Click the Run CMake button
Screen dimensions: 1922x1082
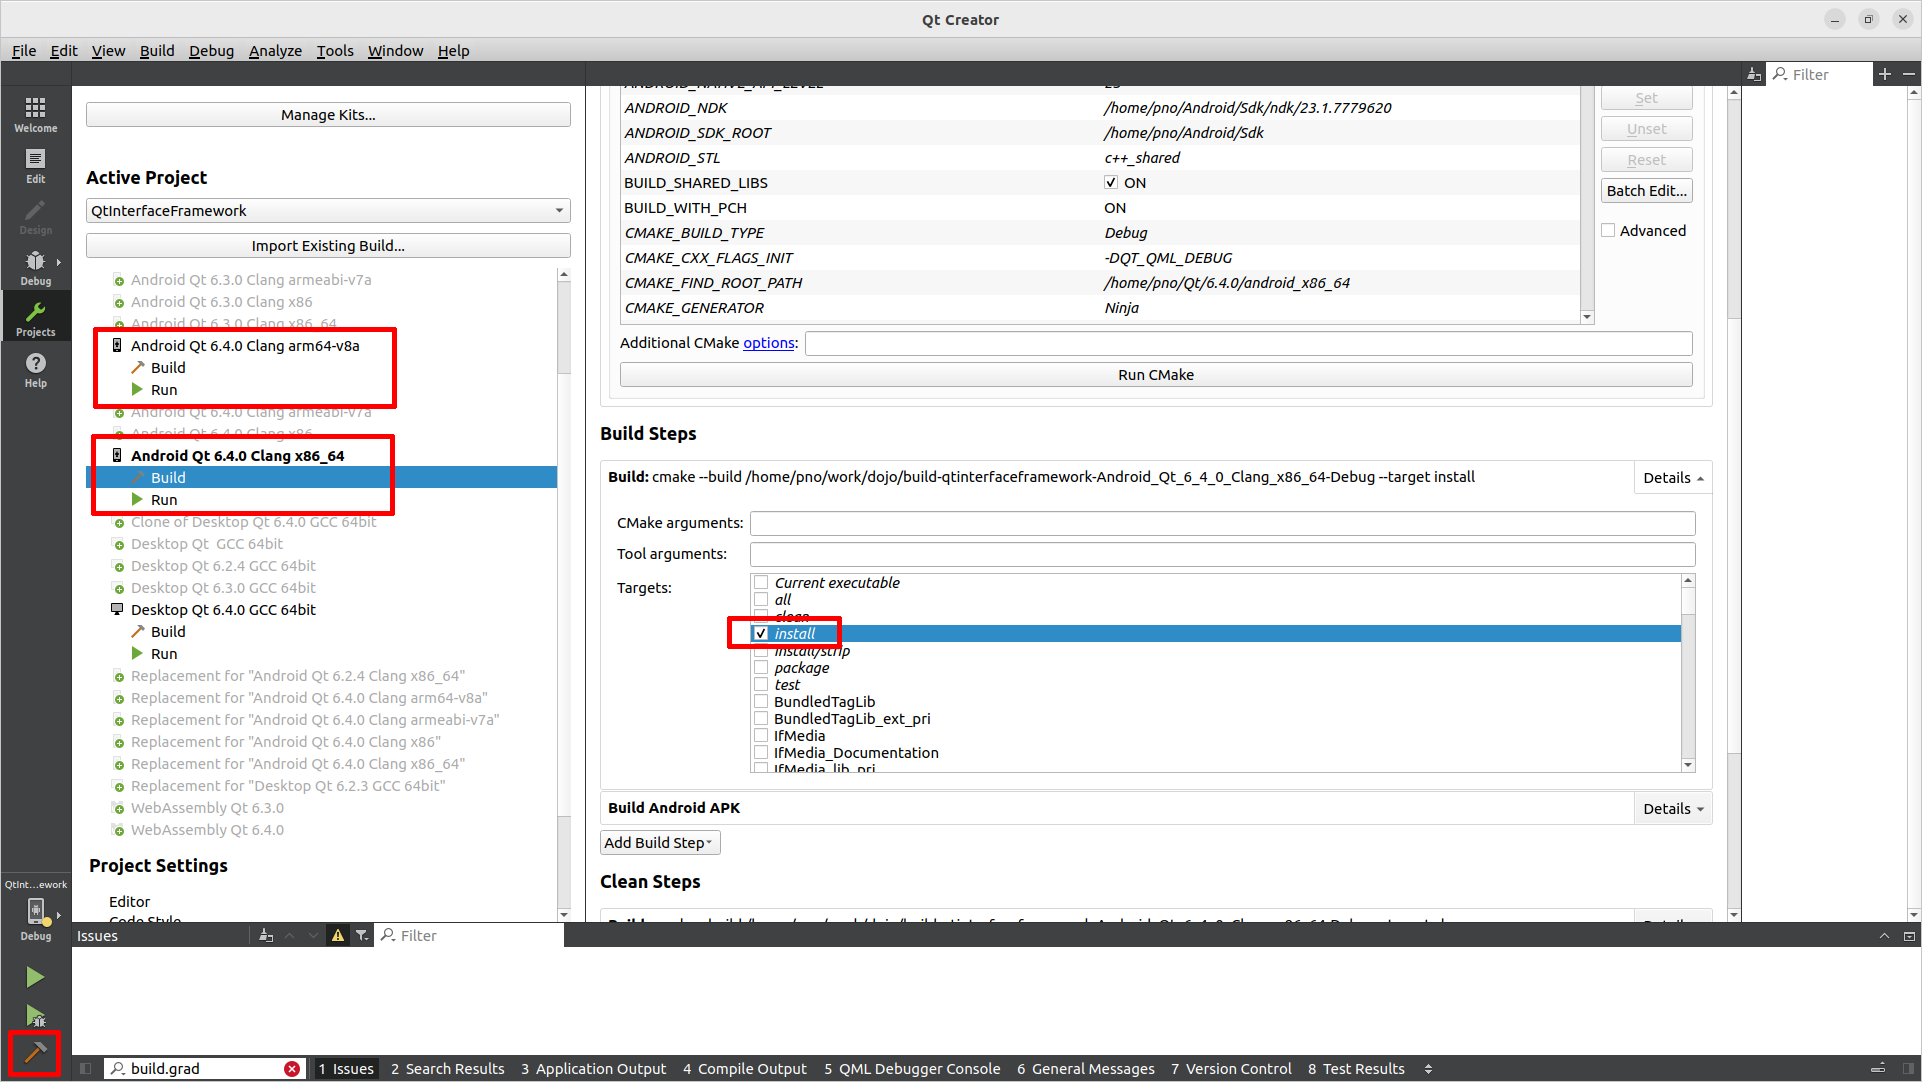click(x=1155, y=375)
